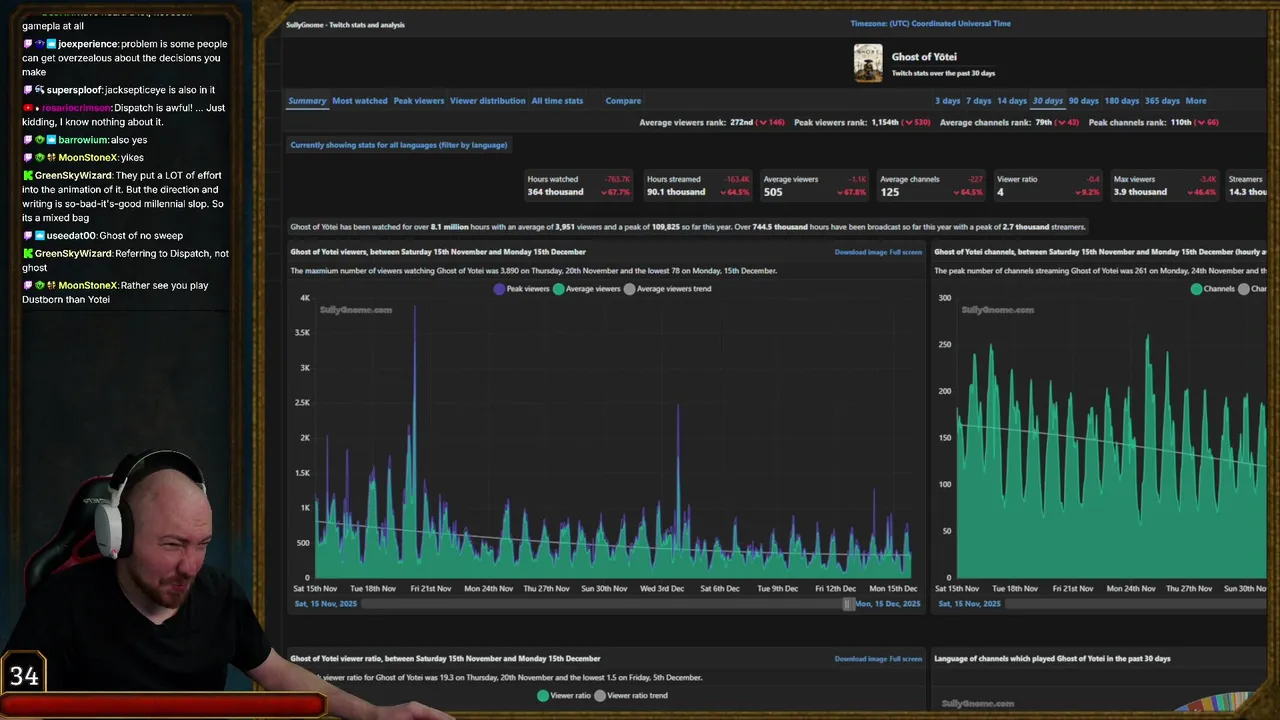Click Download image on the viewer ratio chart
Screen dimensions: 1280x720
point(860,659)
